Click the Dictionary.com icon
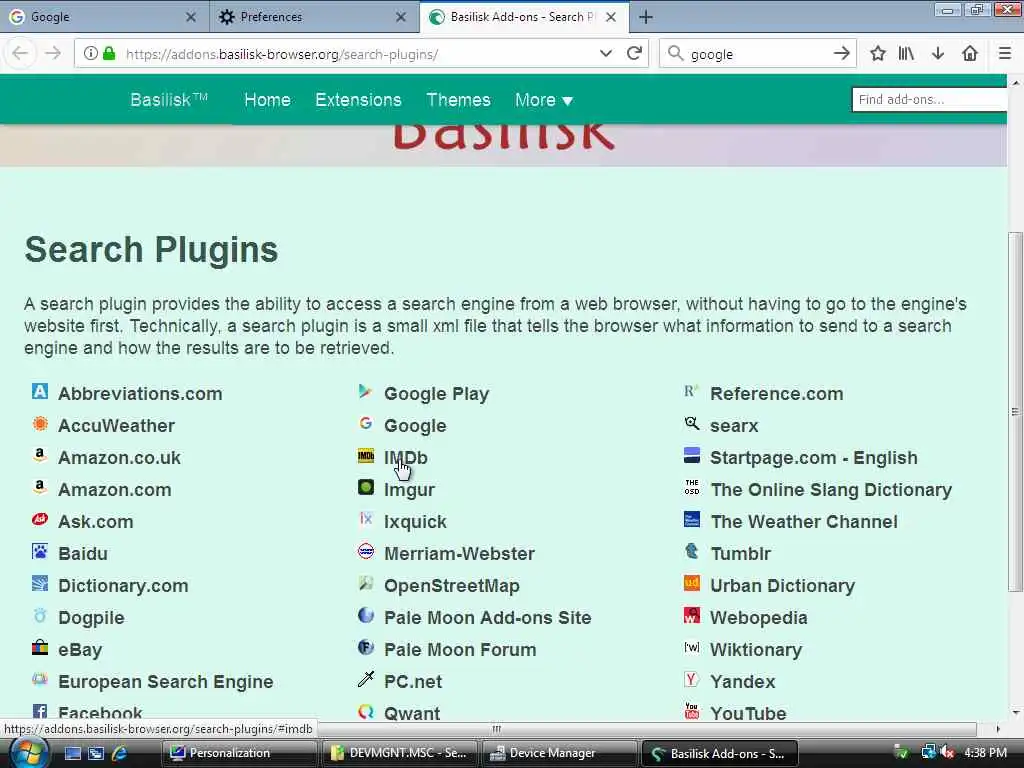 click(x=40, y=583)
